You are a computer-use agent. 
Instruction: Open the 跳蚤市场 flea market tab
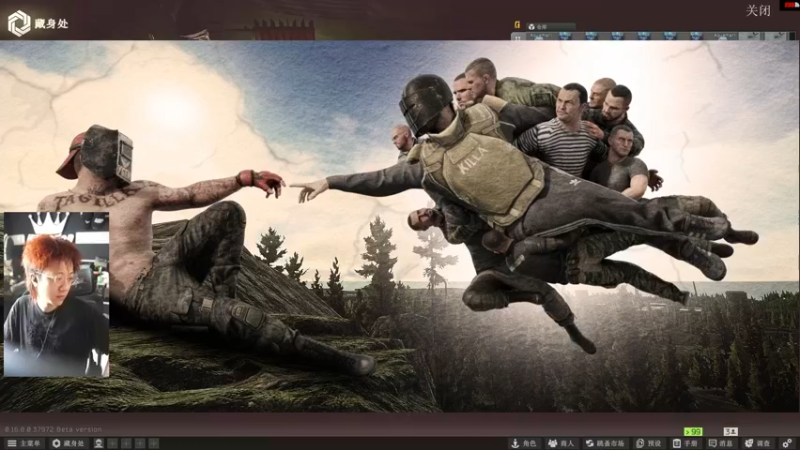[x=606, y=443]
